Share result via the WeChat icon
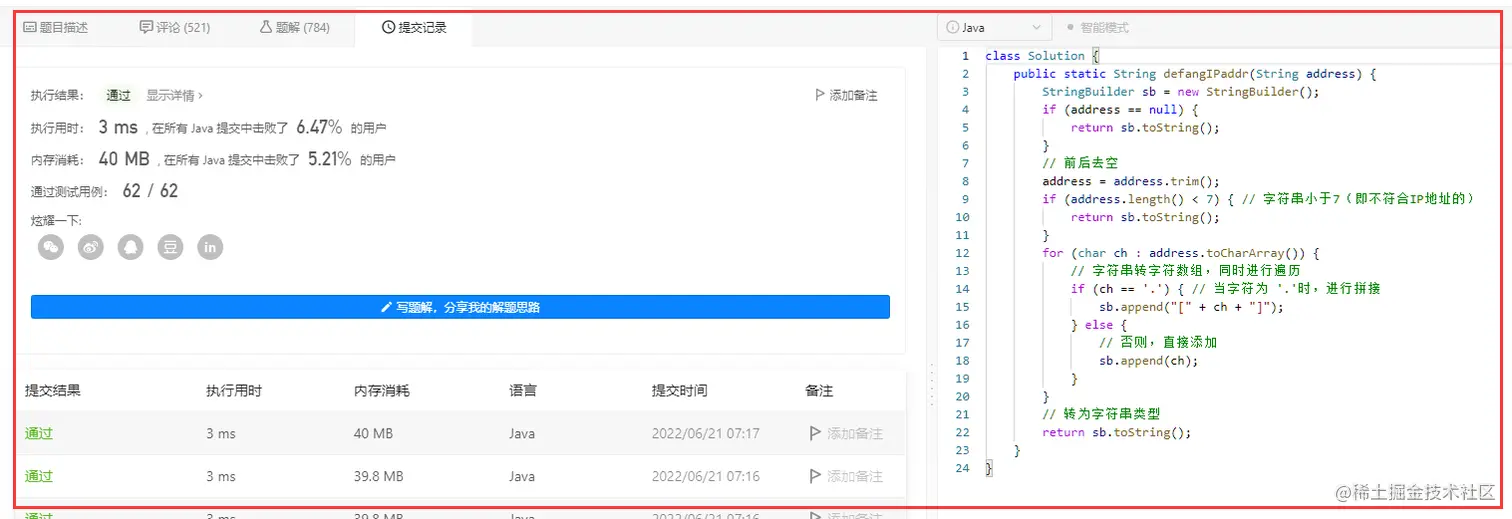This screenshot has width=1512, height=519. click(x=51, y=246)
